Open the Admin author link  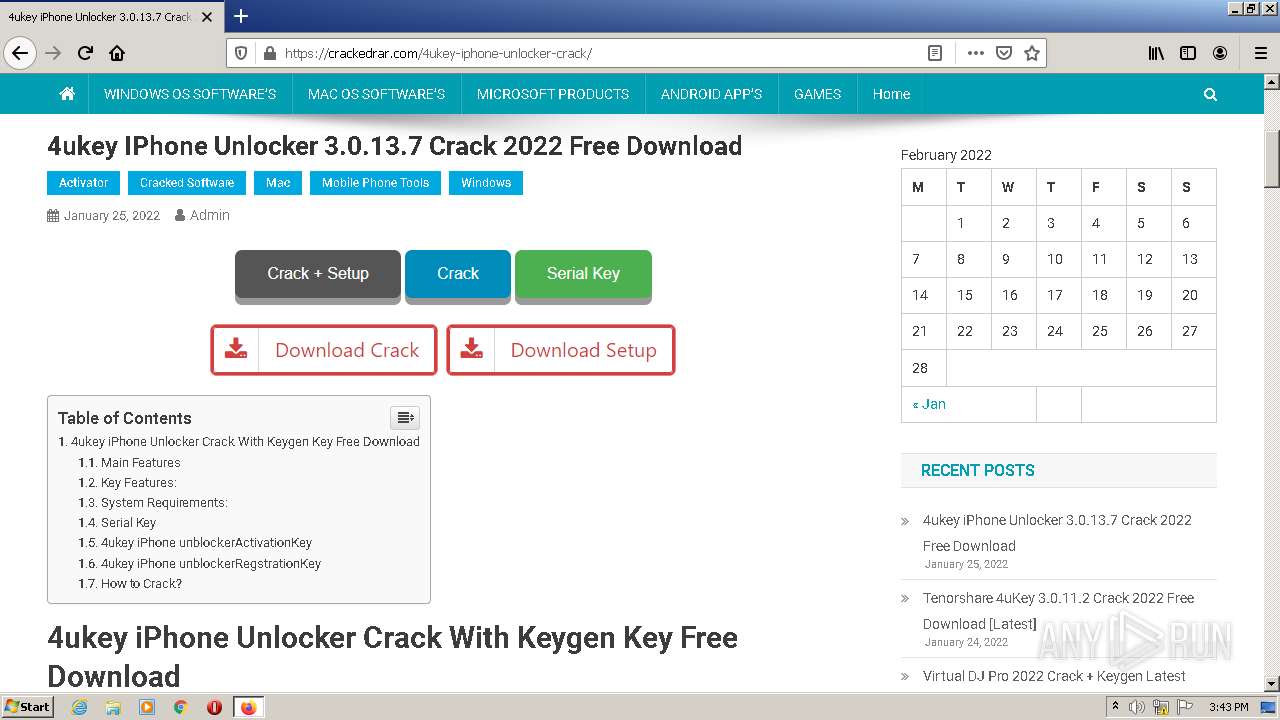pyautogui.click(x=210, y=215)
